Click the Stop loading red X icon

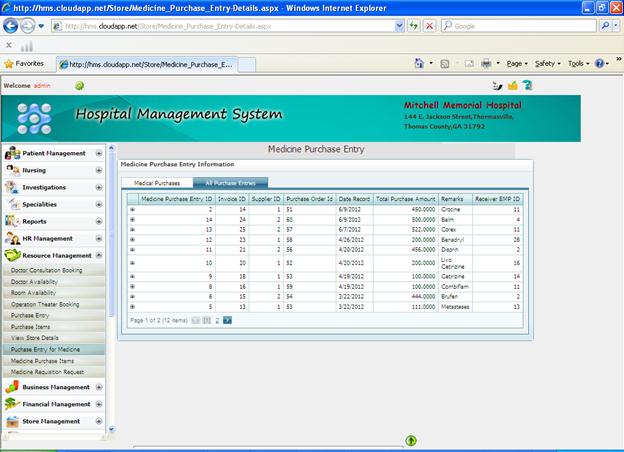429,25
